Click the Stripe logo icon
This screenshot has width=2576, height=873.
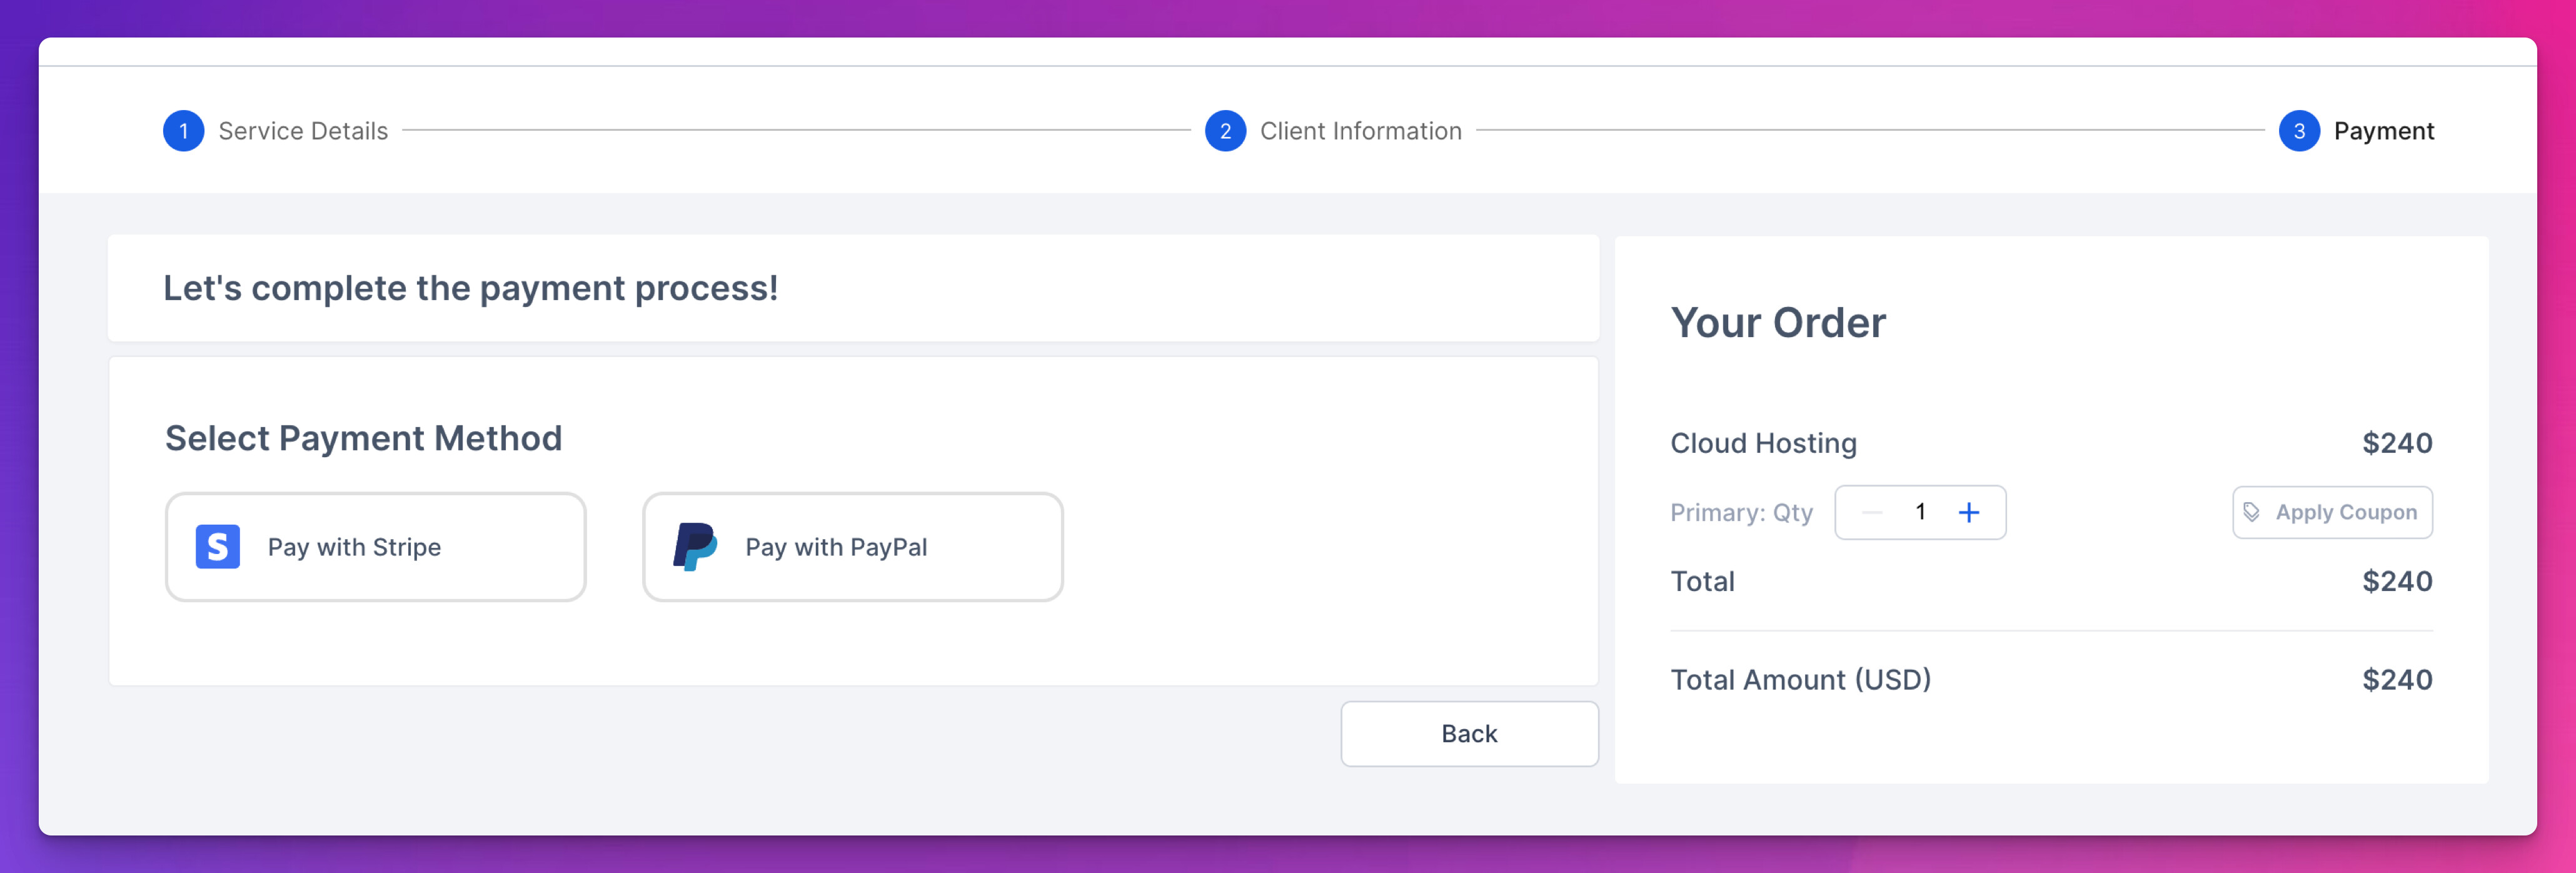pos(217,547)
